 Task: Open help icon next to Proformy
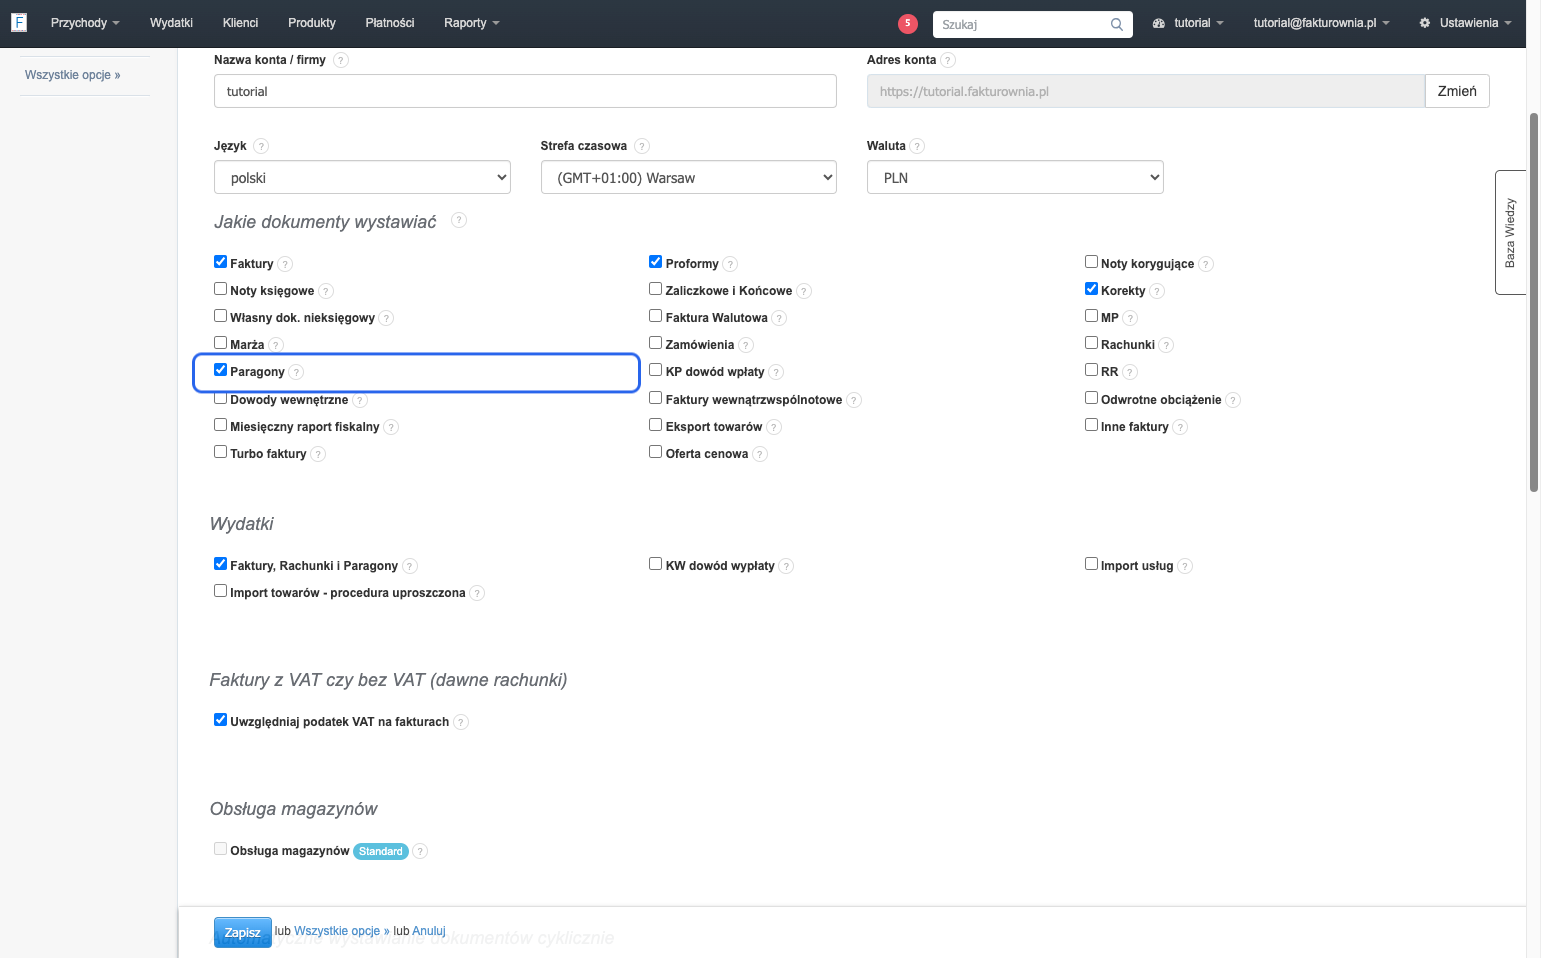click(730, 264)
